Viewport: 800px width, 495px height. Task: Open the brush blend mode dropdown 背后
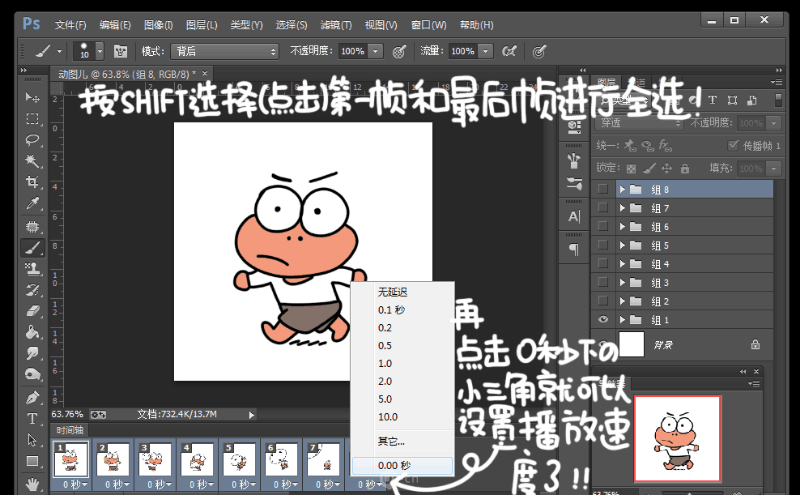(x=224, y=51)
